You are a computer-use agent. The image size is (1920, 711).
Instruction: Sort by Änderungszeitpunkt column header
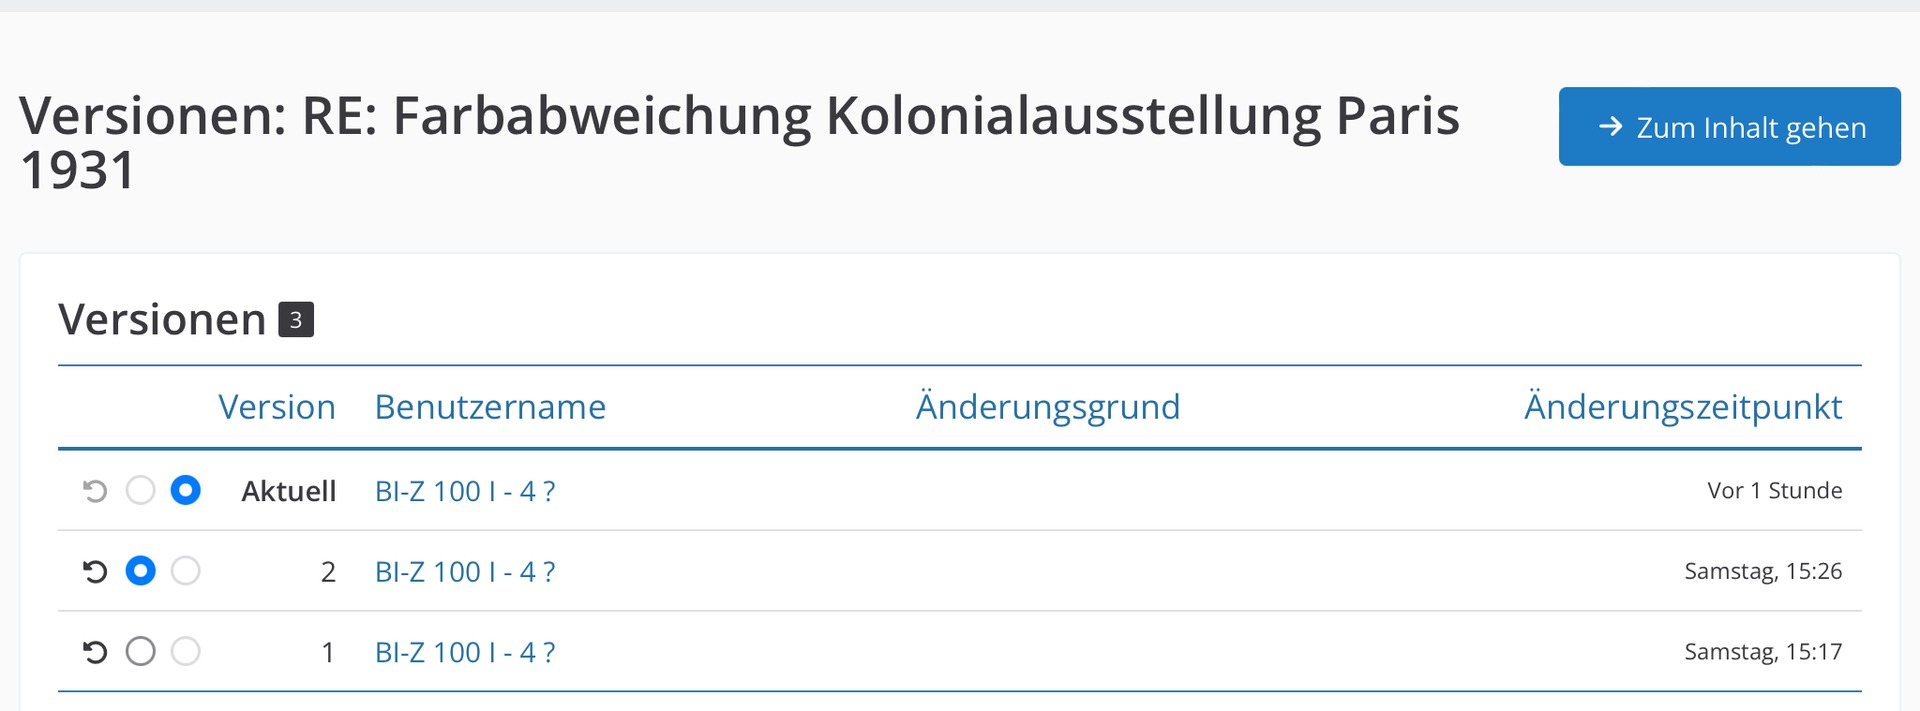click(x=1682, y=407)
